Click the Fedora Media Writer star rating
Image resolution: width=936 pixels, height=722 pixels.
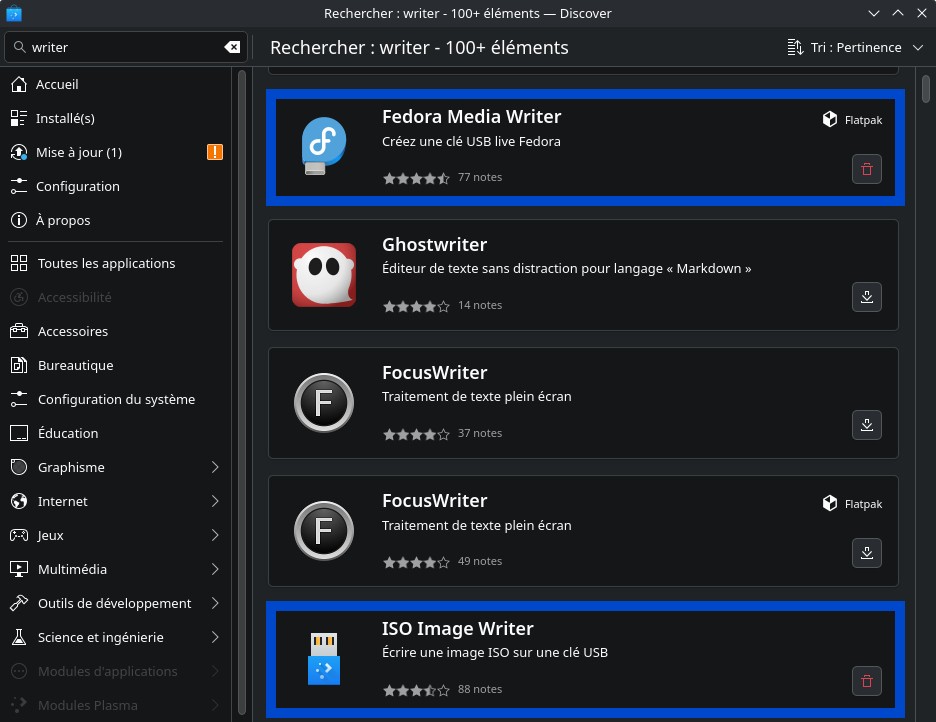(416, 178)
